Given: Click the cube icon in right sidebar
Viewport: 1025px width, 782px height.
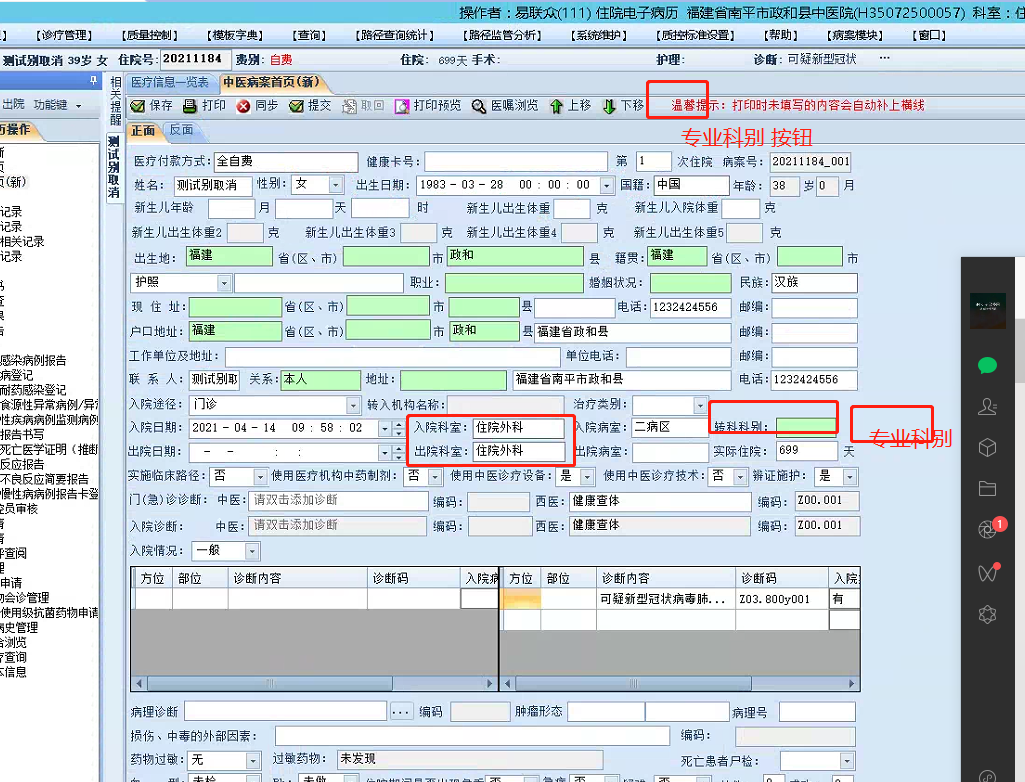Looking at the screenshot, I should (987, 448).
